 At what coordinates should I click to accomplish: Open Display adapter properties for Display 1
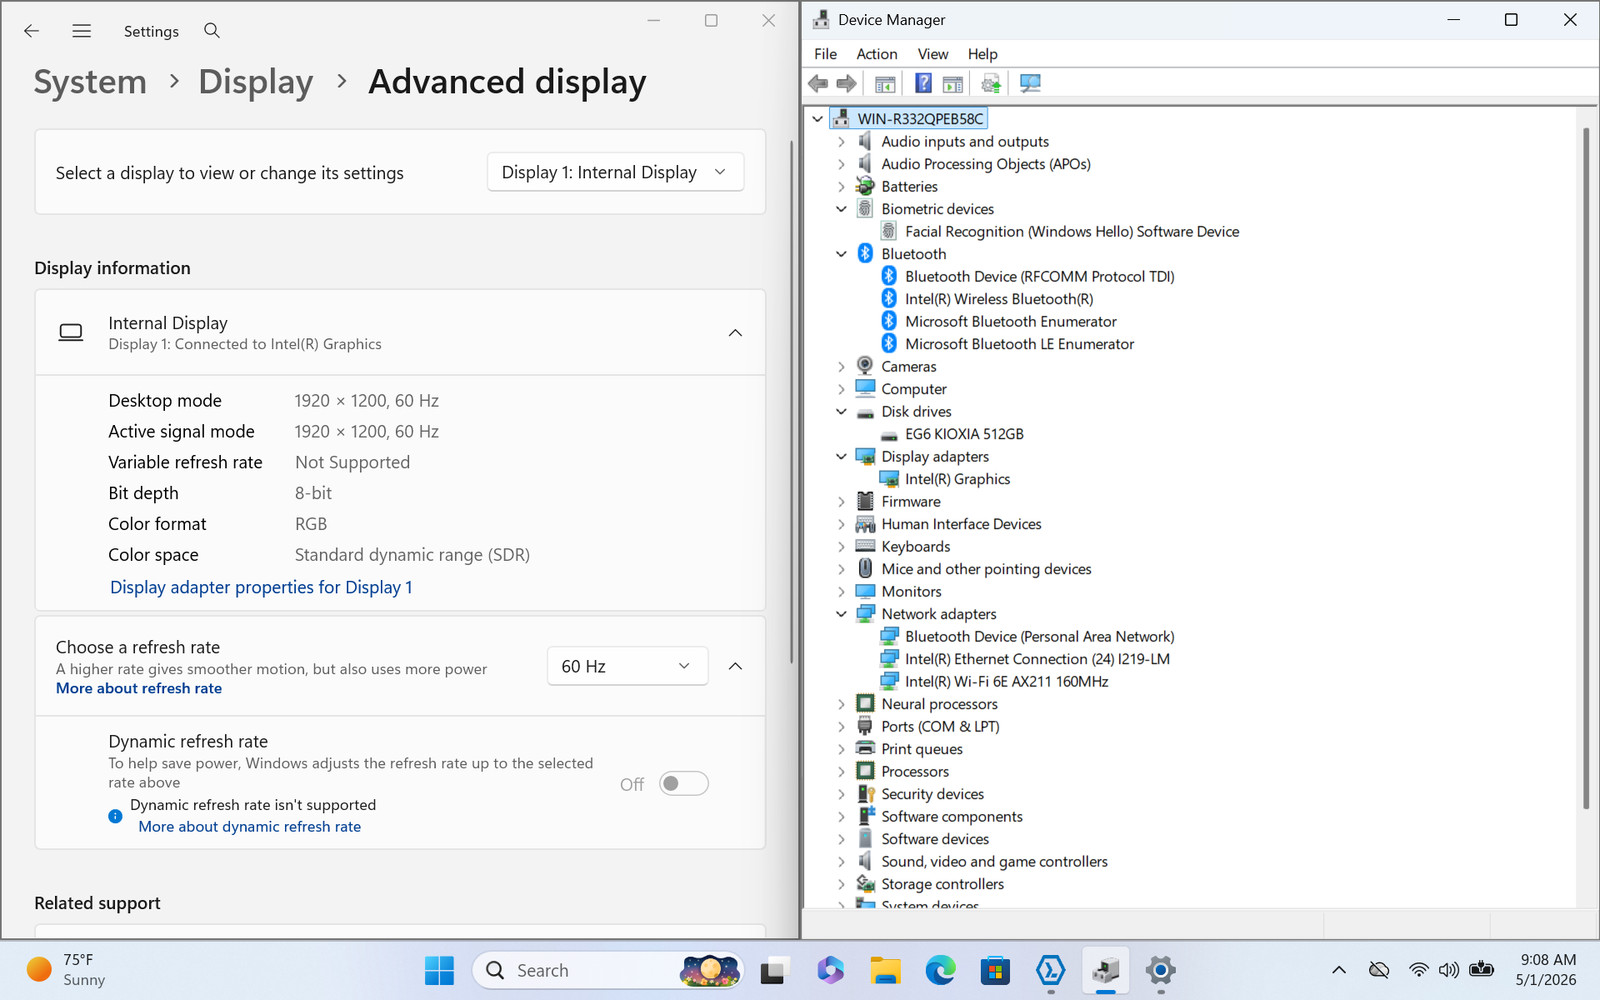pos(261,587)
